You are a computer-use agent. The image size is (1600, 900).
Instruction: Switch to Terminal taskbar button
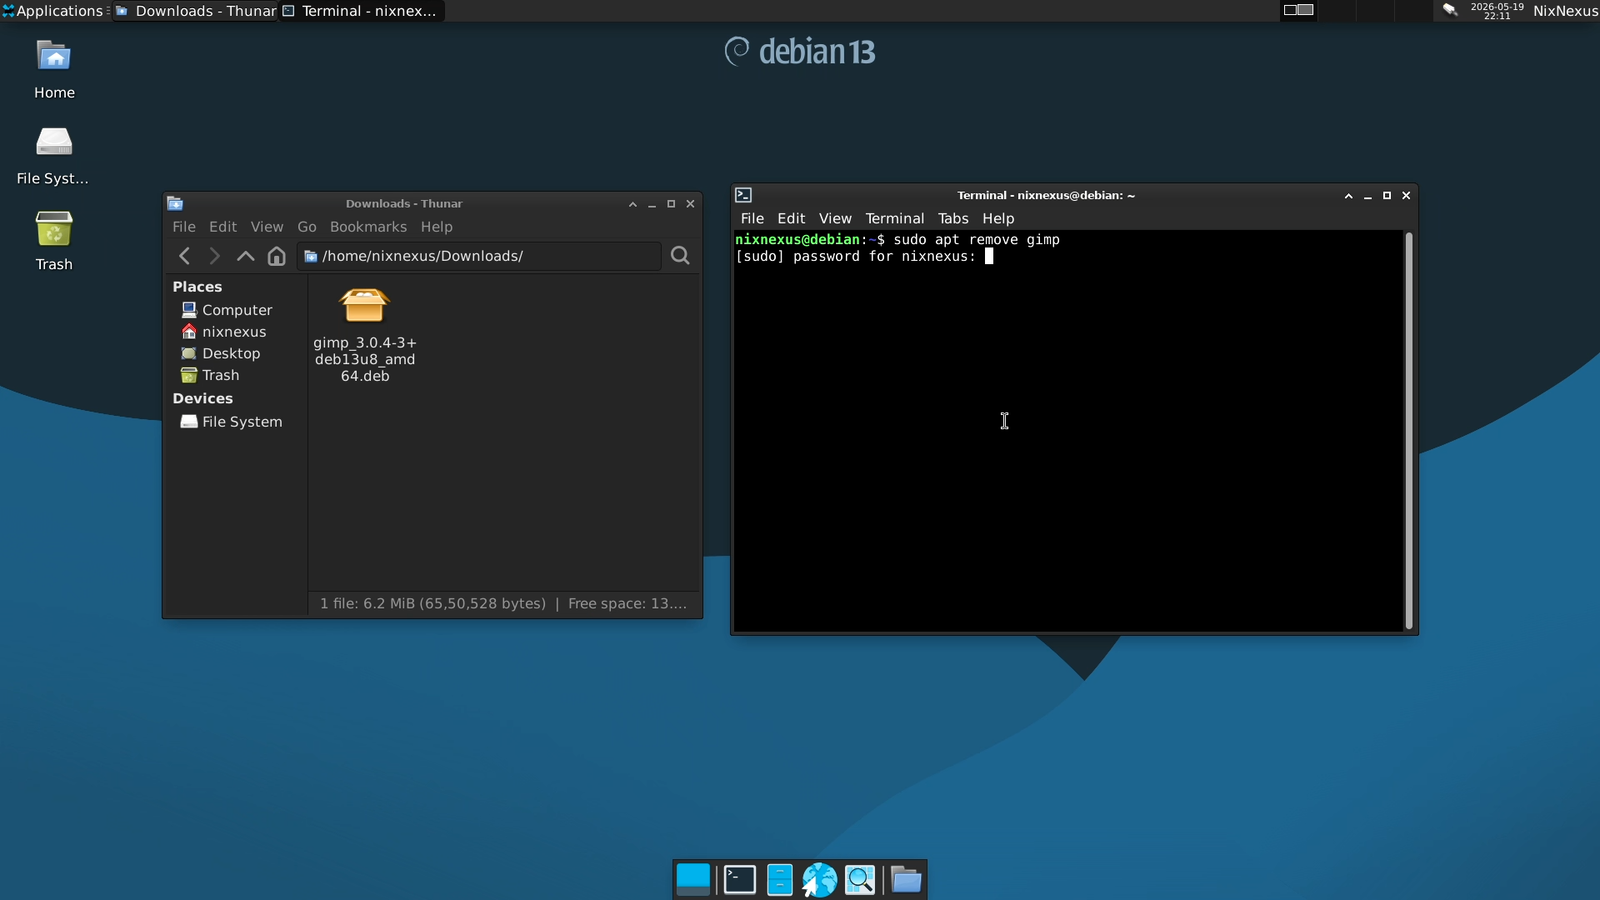360,11
